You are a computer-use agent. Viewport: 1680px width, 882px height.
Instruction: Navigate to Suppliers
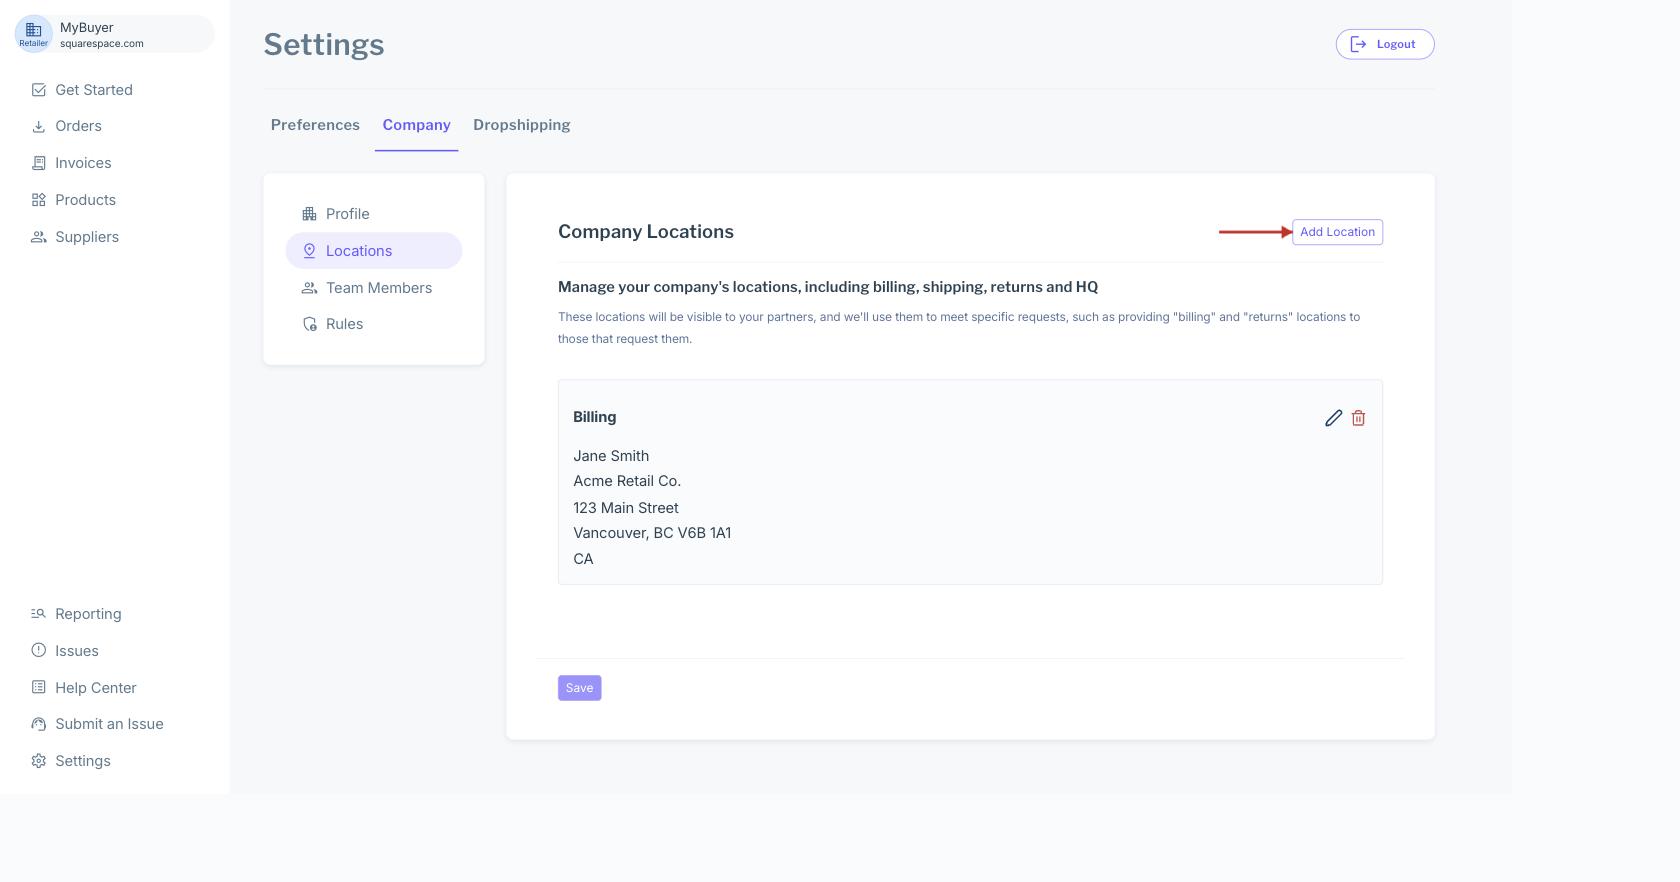[87, 237]
